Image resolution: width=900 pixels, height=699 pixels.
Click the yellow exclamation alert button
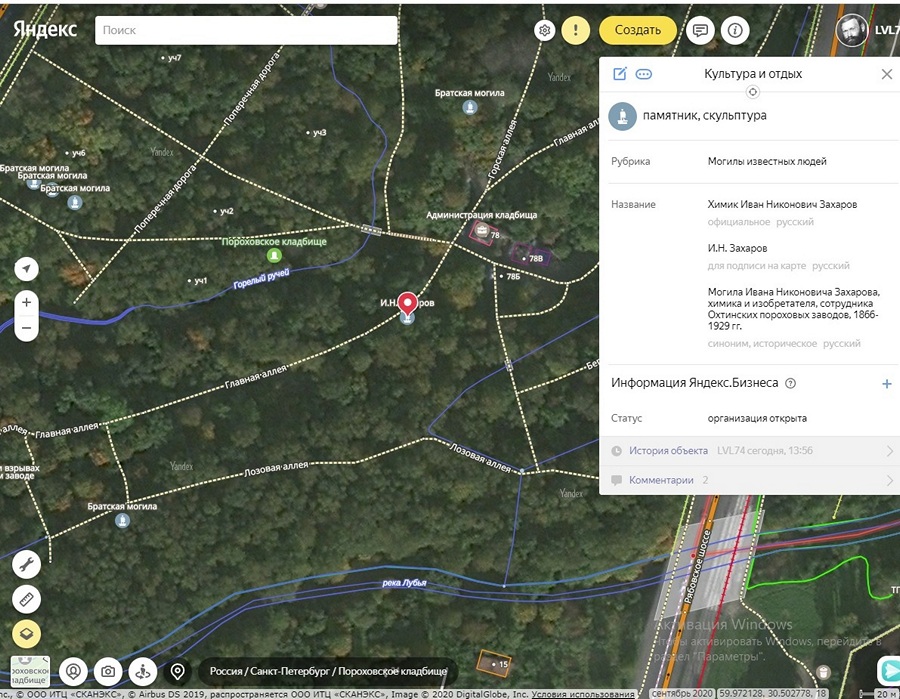(x=575, y=30)
